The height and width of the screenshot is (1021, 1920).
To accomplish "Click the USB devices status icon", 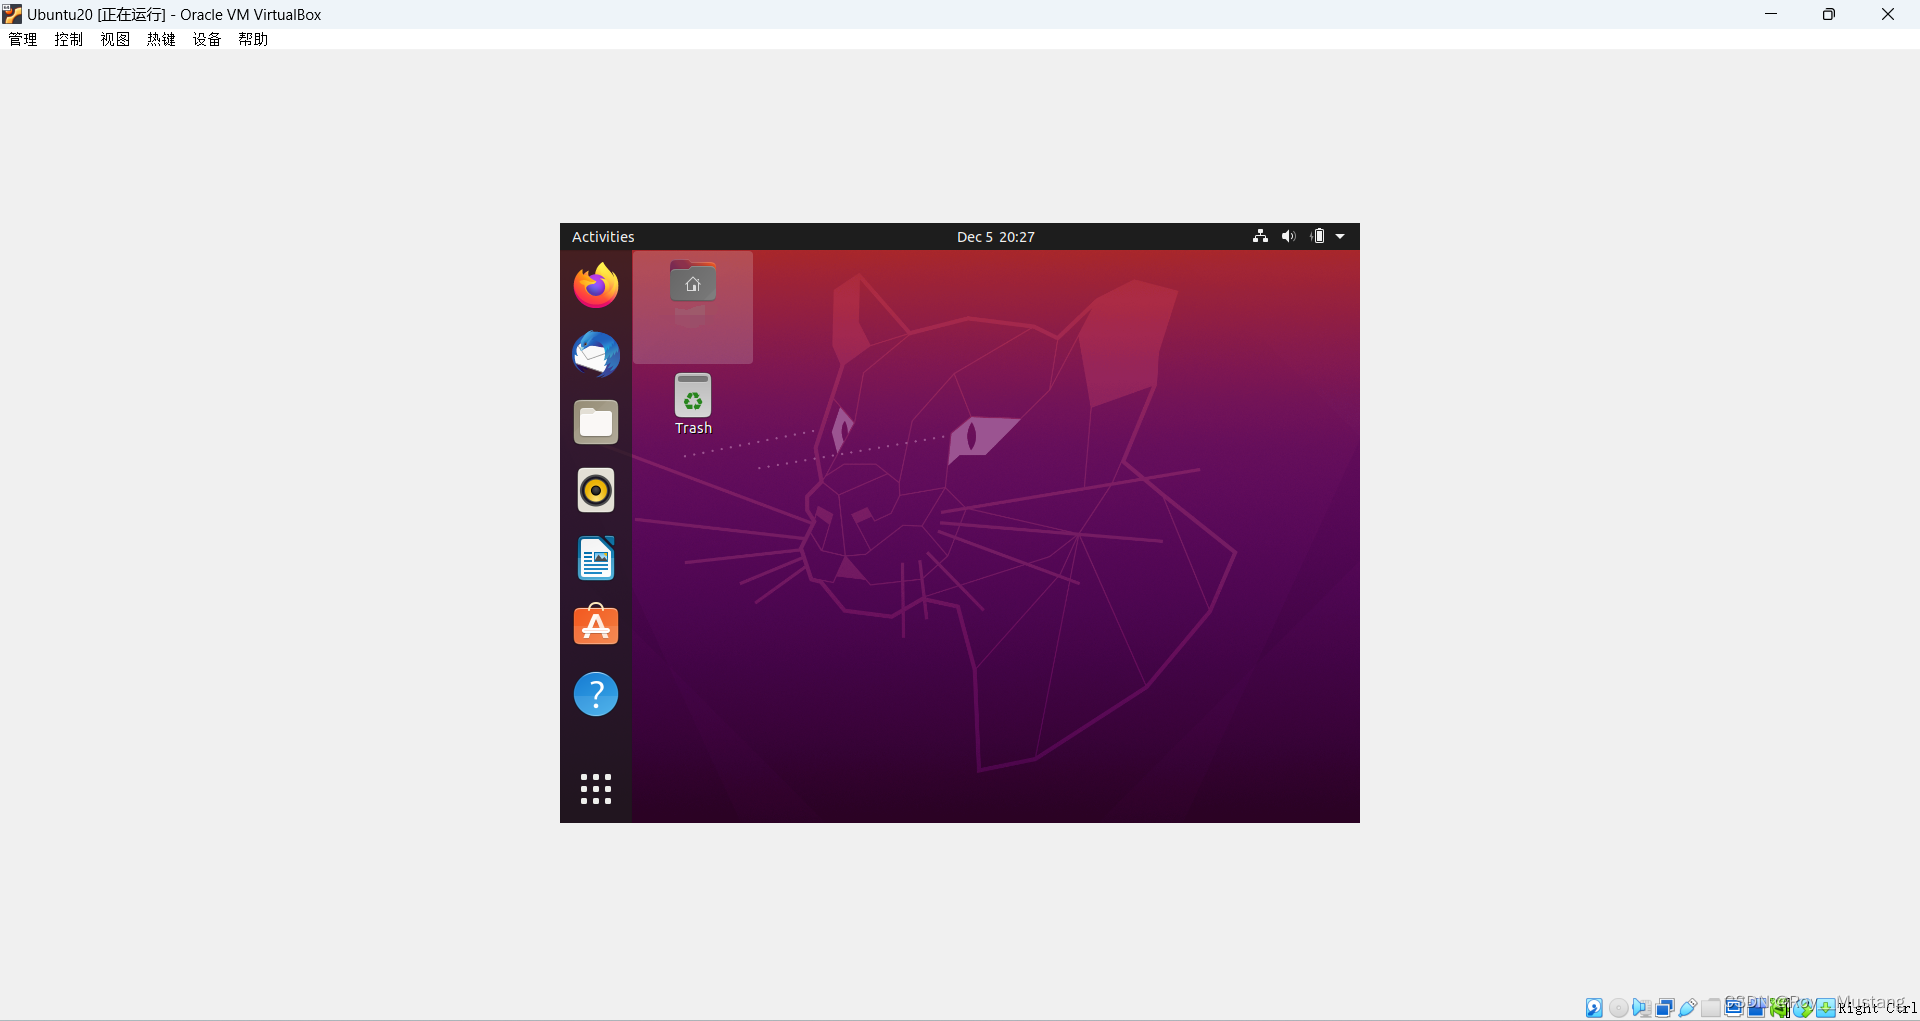I will [1688, 1008].
